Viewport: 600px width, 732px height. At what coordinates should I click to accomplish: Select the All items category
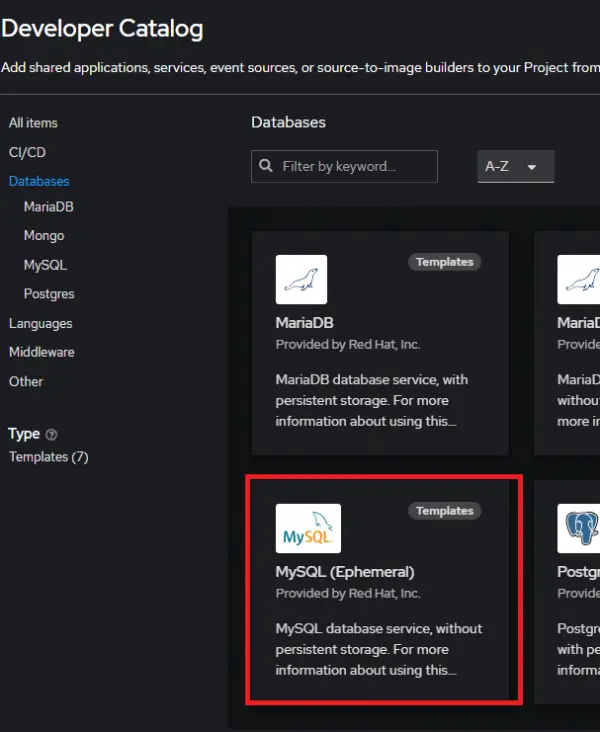[33, 123]
